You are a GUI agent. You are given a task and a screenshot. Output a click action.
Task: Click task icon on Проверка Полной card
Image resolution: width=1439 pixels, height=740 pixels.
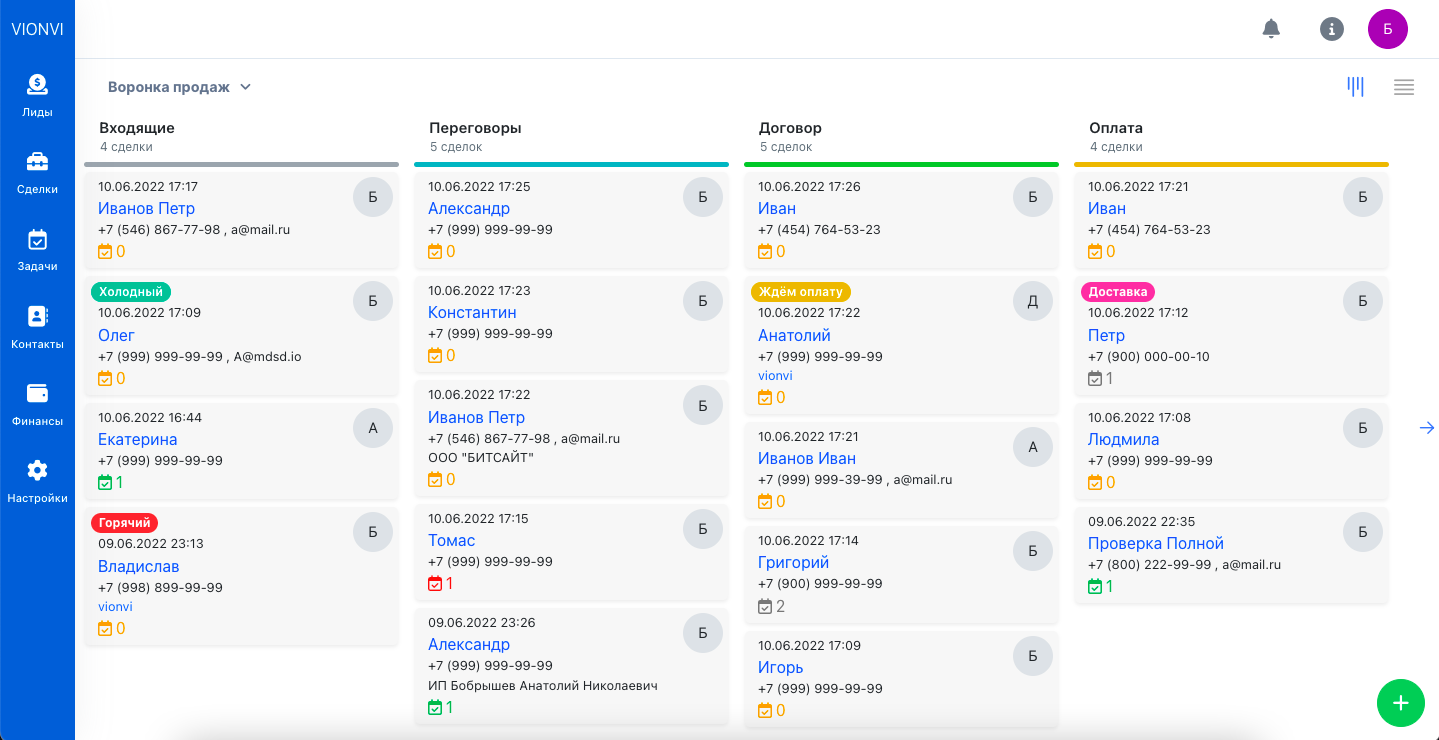coord(1095,586)
